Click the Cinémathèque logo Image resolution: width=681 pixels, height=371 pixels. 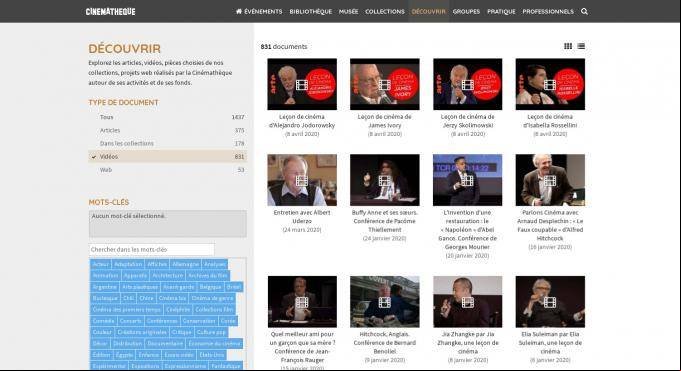110,12
